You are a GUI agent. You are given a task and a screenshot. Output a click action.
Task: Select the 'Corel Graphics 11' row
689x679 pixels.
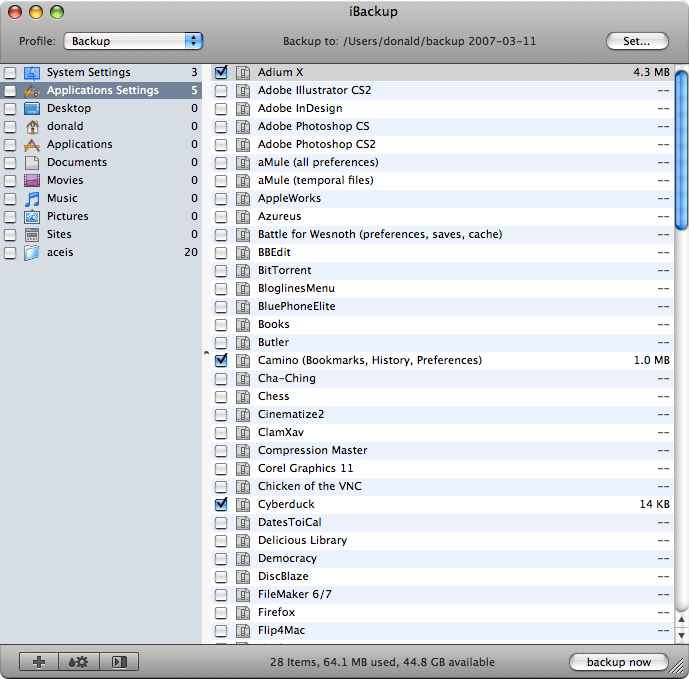442,468
